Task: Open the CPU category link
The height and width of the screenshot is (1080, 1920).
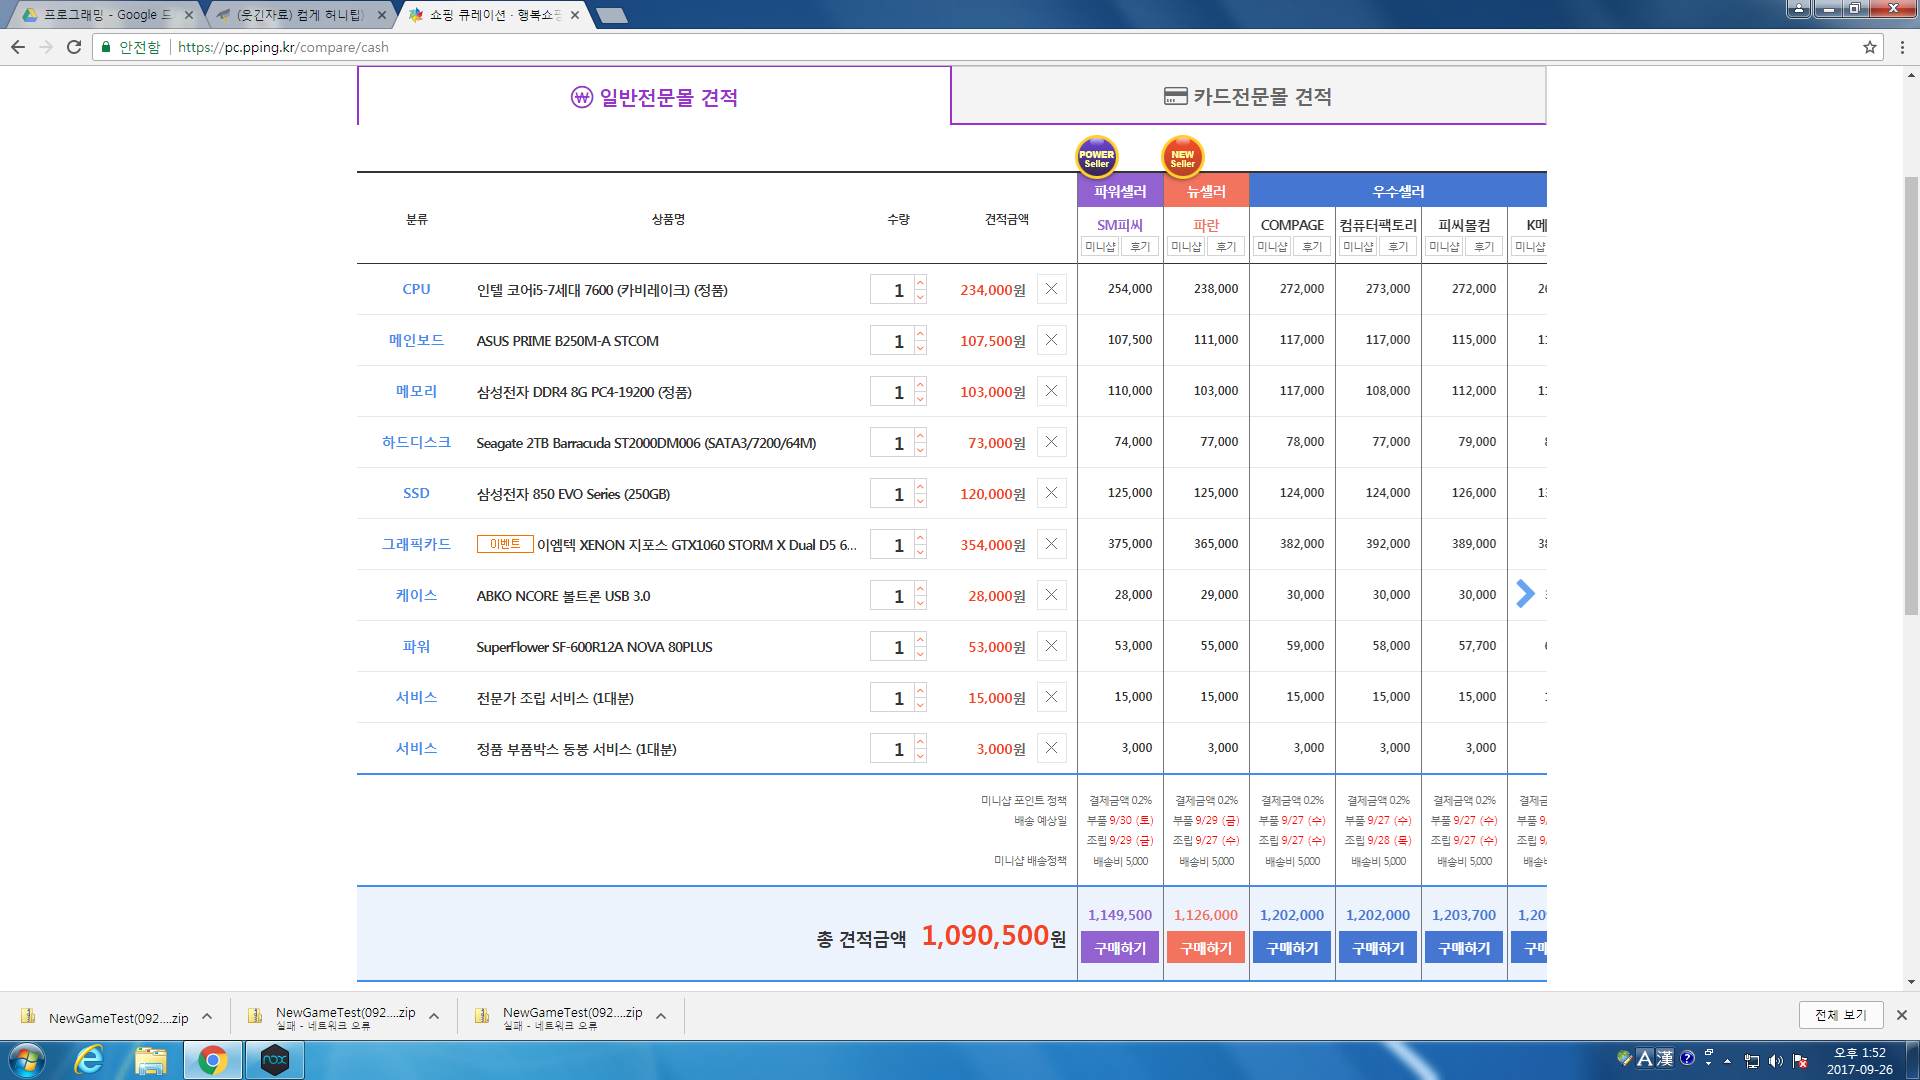Action: tap(416, 289)
